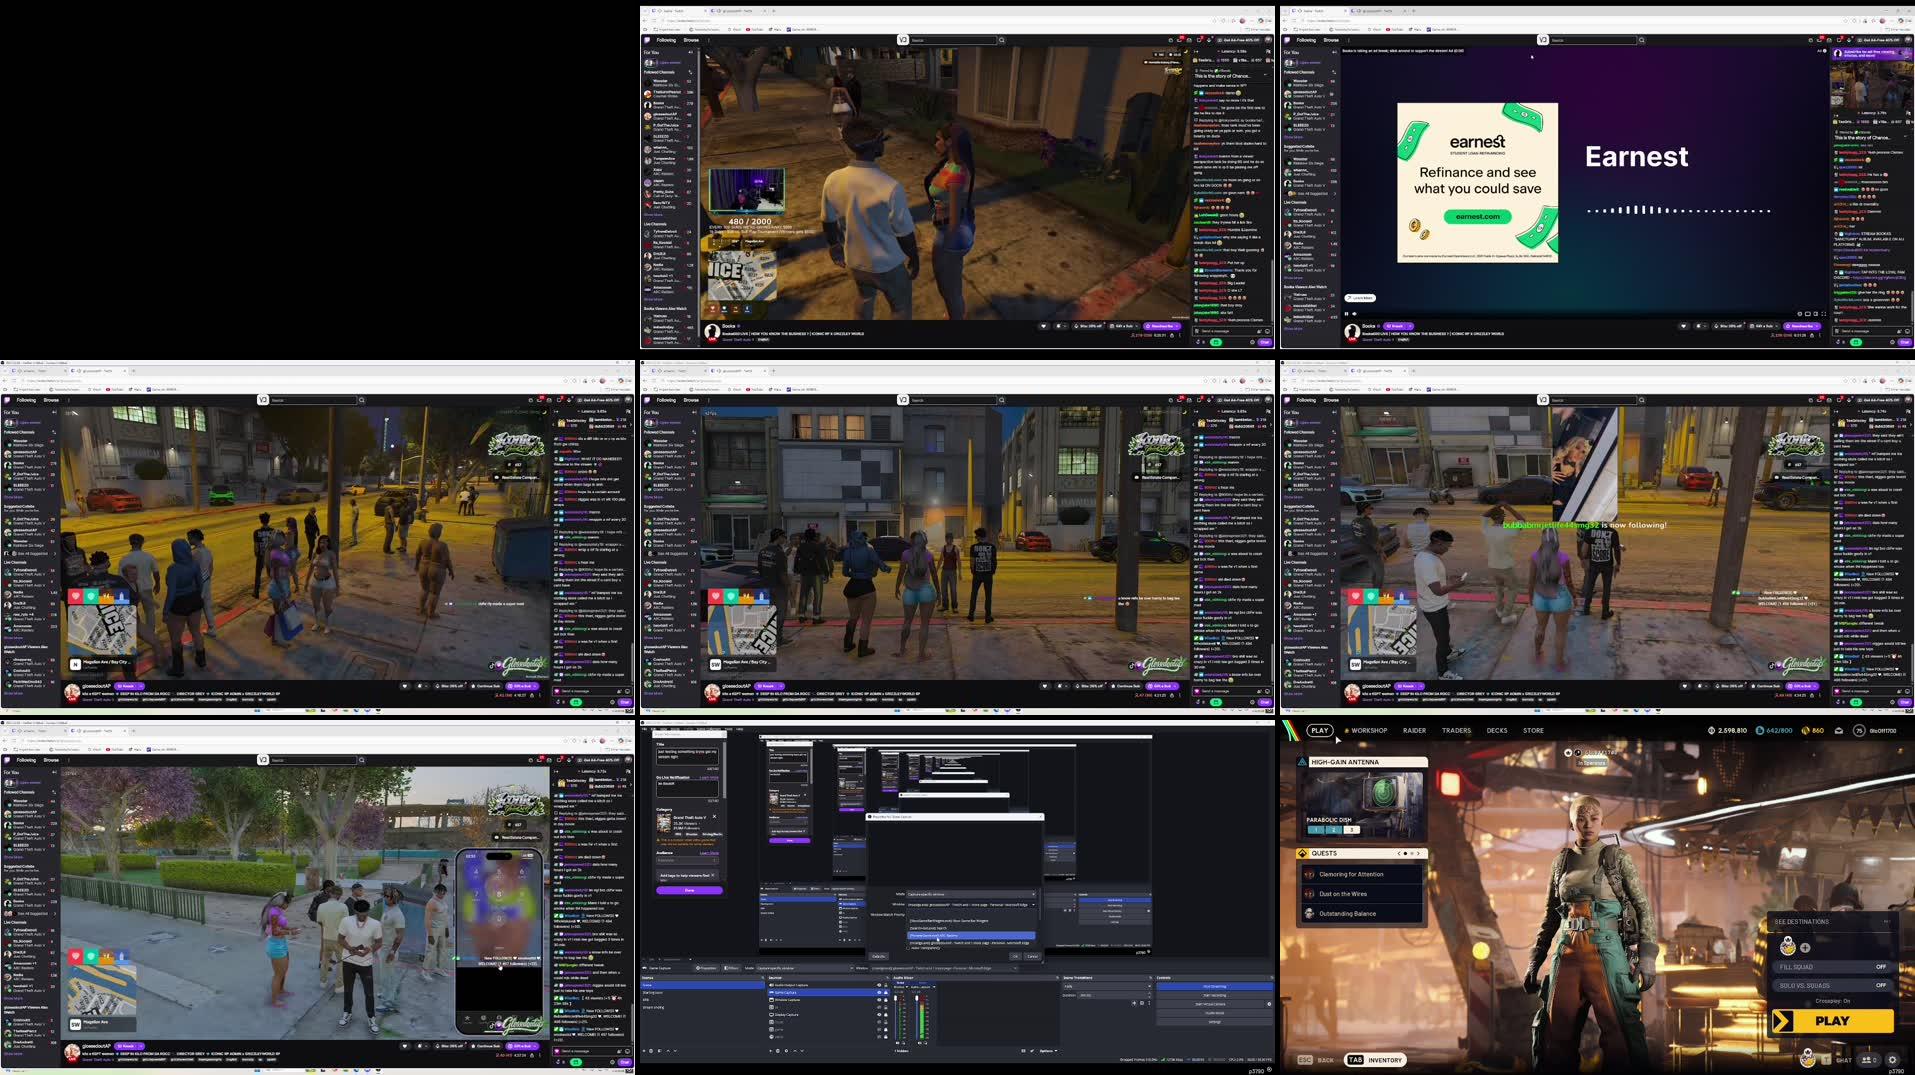Mute the first audio mixer channel in OBS
Screen dimensions: 1915x1075
point(897,1043)
